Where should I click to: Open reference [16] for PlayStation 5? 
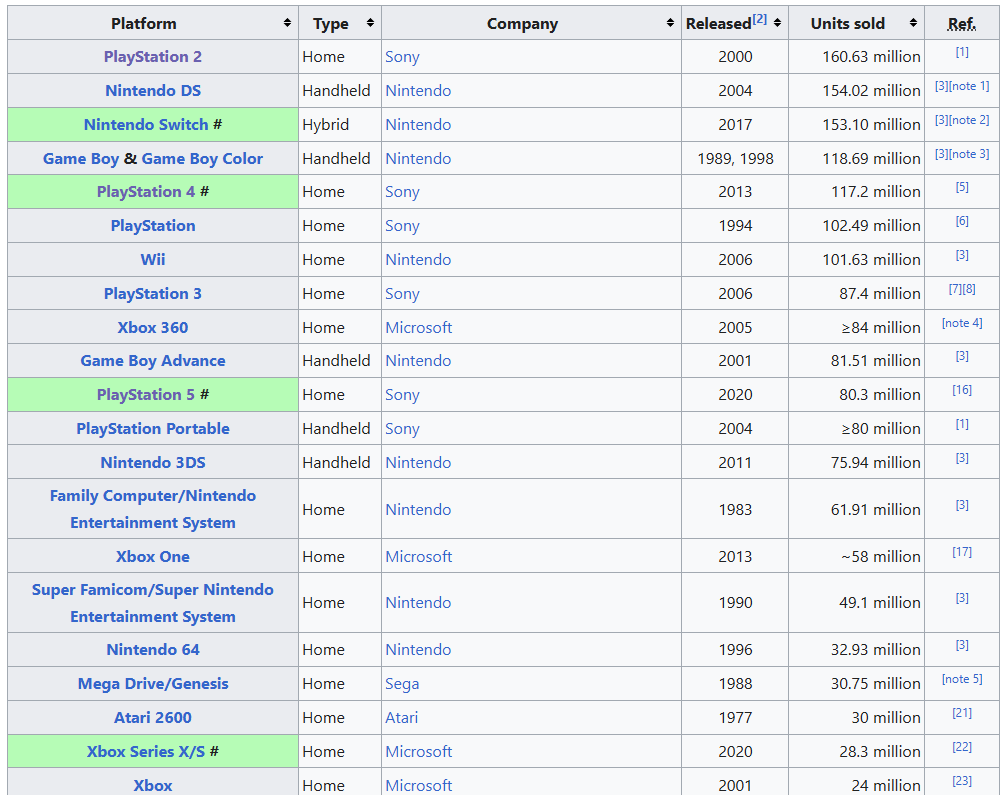point(961,391)
